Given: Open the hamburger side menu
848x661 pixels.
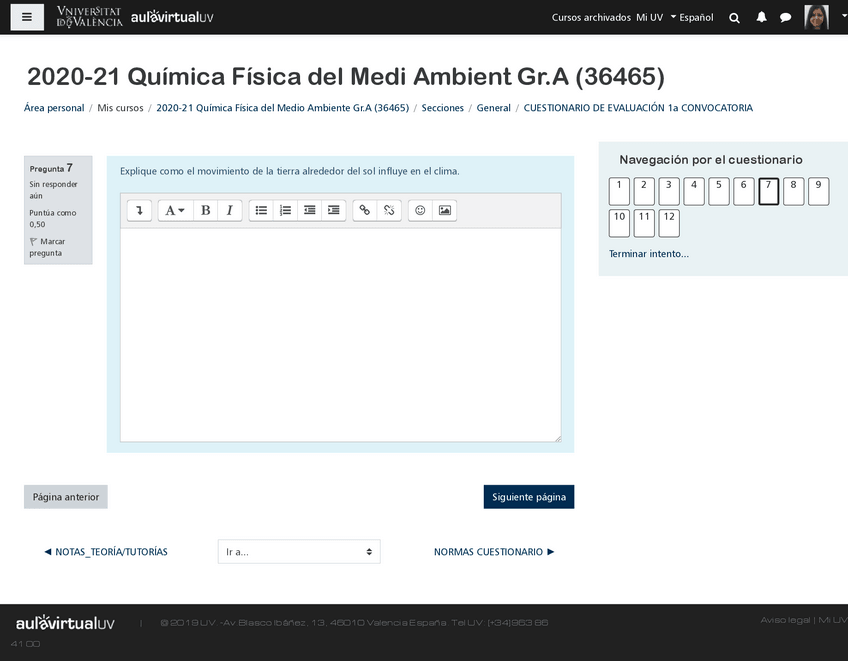Looking at the screenshot, I should point(27,17).
